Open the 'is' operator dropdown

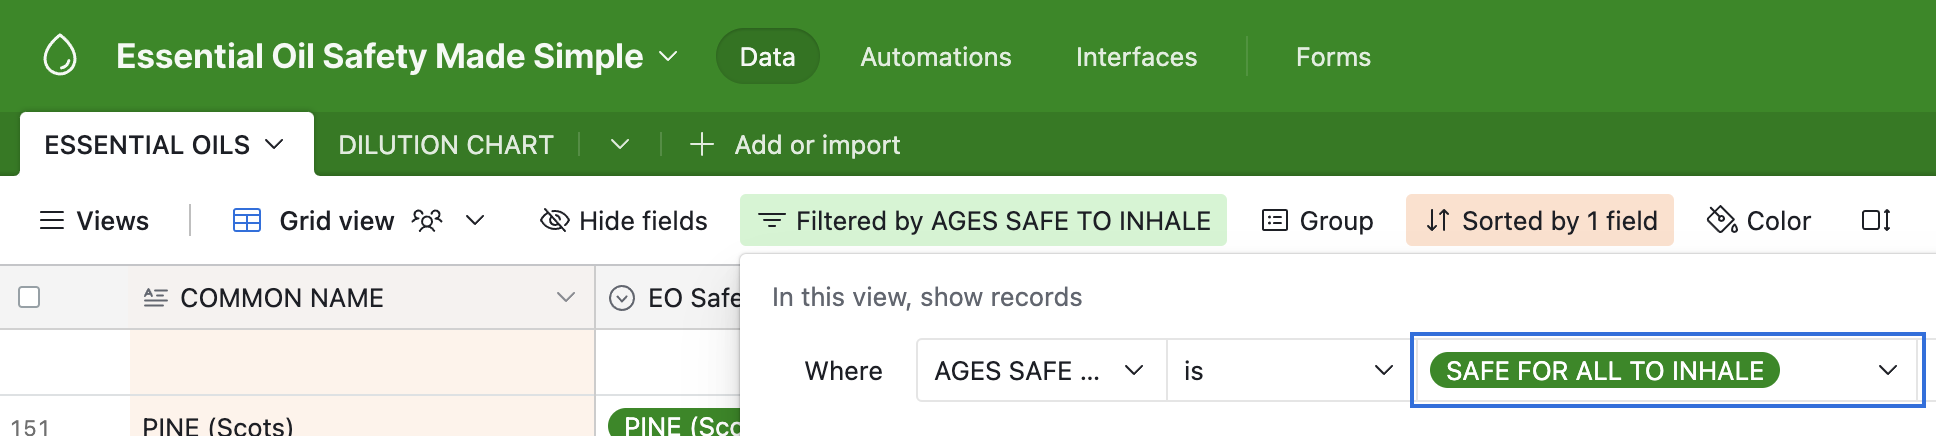pyautogui.click(x=1288, y=371)
